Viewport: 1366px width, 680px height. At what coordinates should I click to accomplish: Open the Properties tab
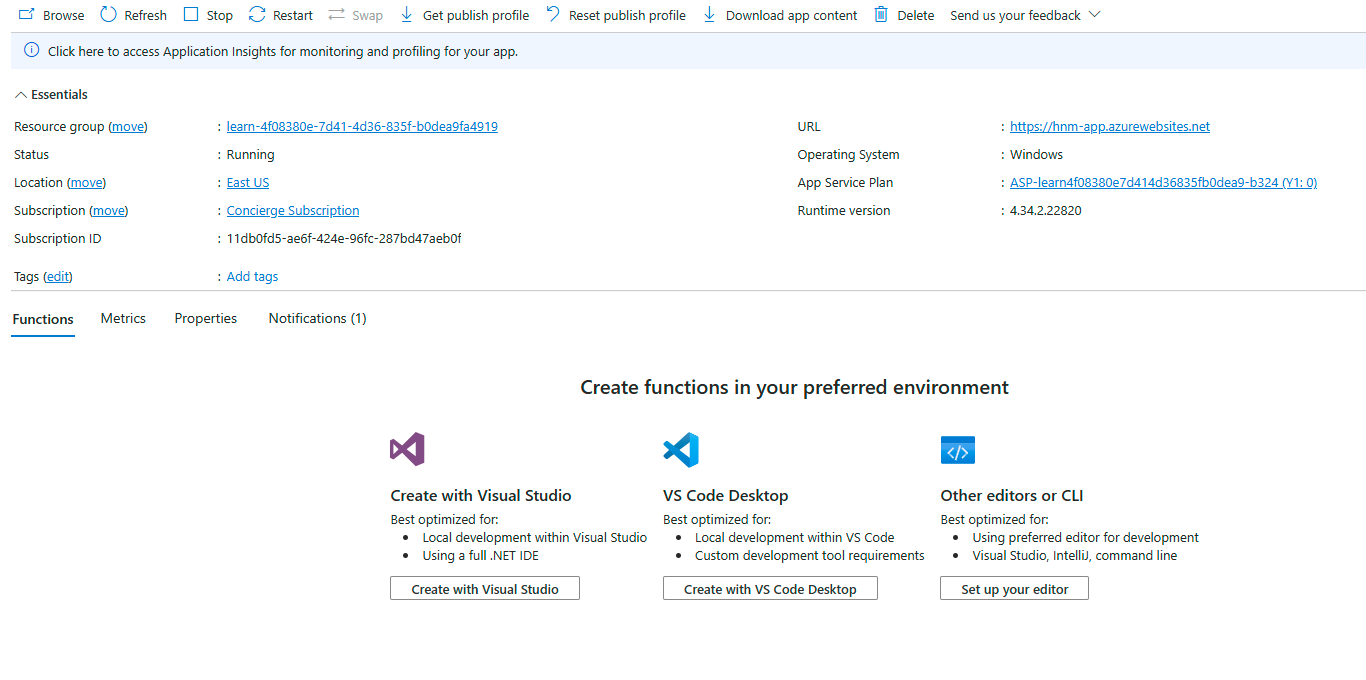point(206,318)
